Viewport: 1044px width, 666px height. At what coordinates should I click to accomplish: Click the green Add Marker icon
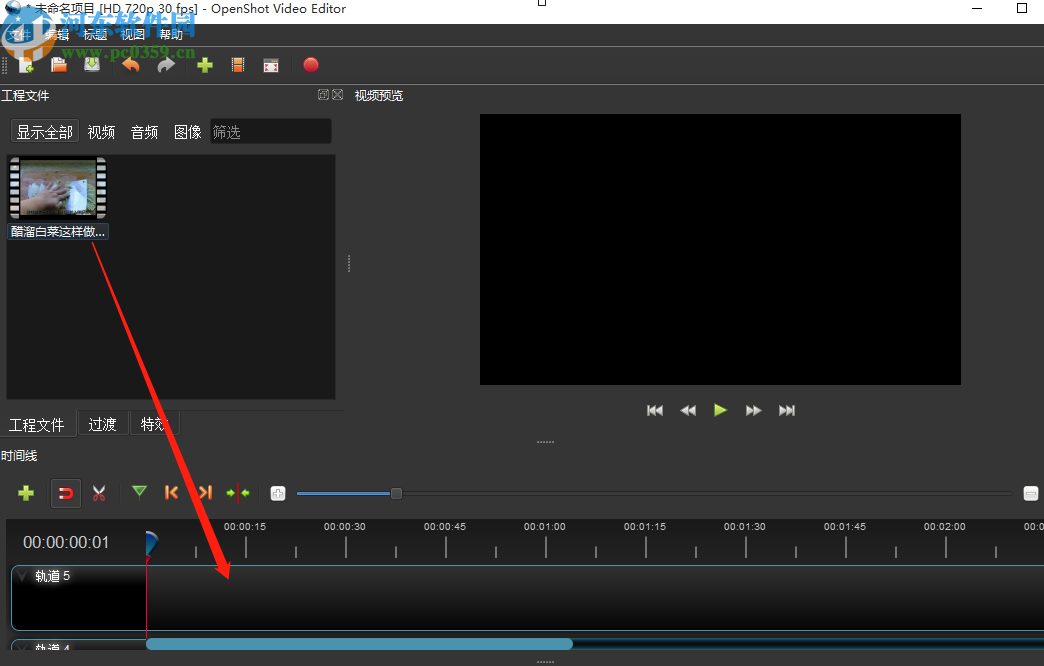tap(139, 492)
